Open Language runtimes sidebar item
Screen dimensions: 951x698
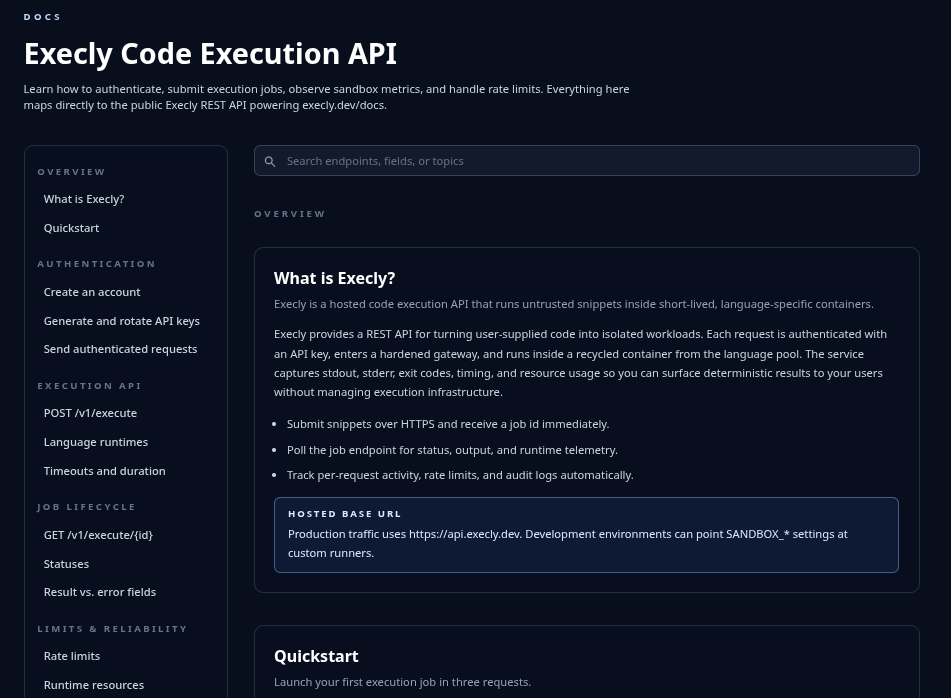(96, 442)
